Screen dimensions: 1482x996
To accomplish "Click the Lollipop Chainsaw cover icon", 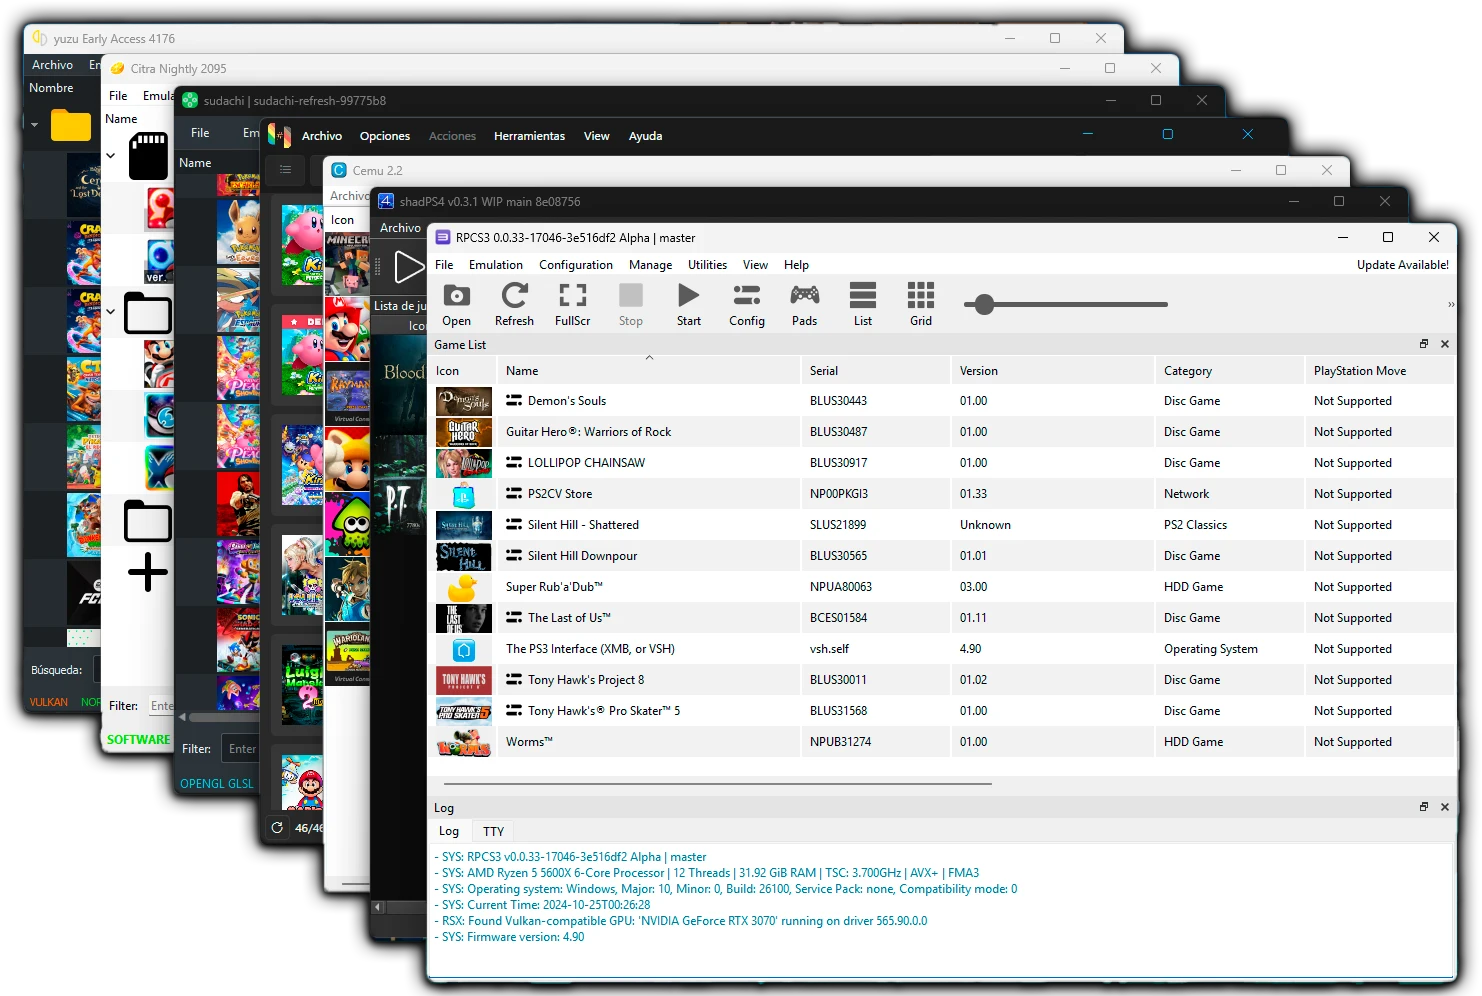I will (464, 463).
